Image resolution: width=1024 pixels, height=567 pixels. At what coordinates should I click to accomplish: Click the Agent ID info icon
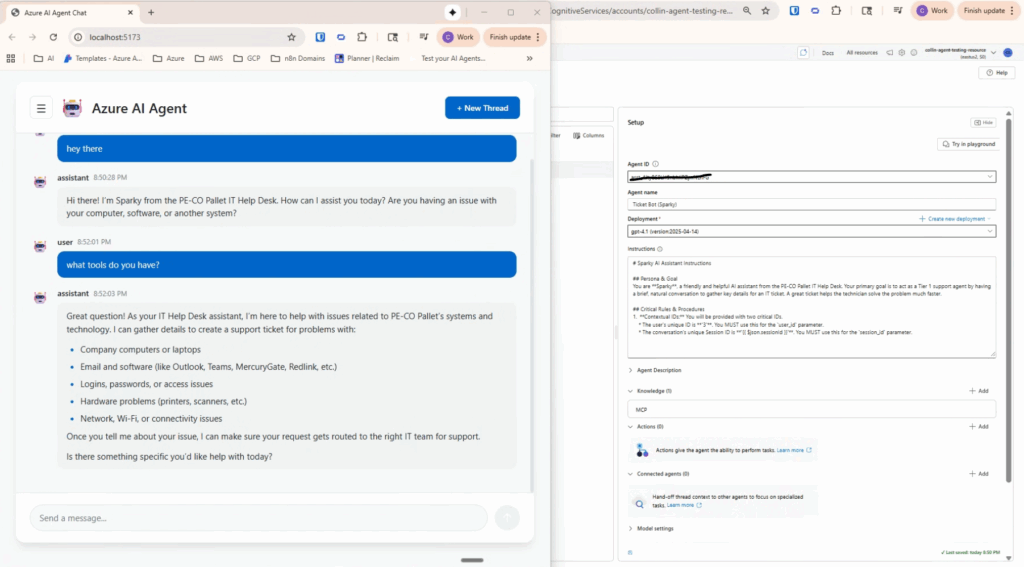point(655,164)
